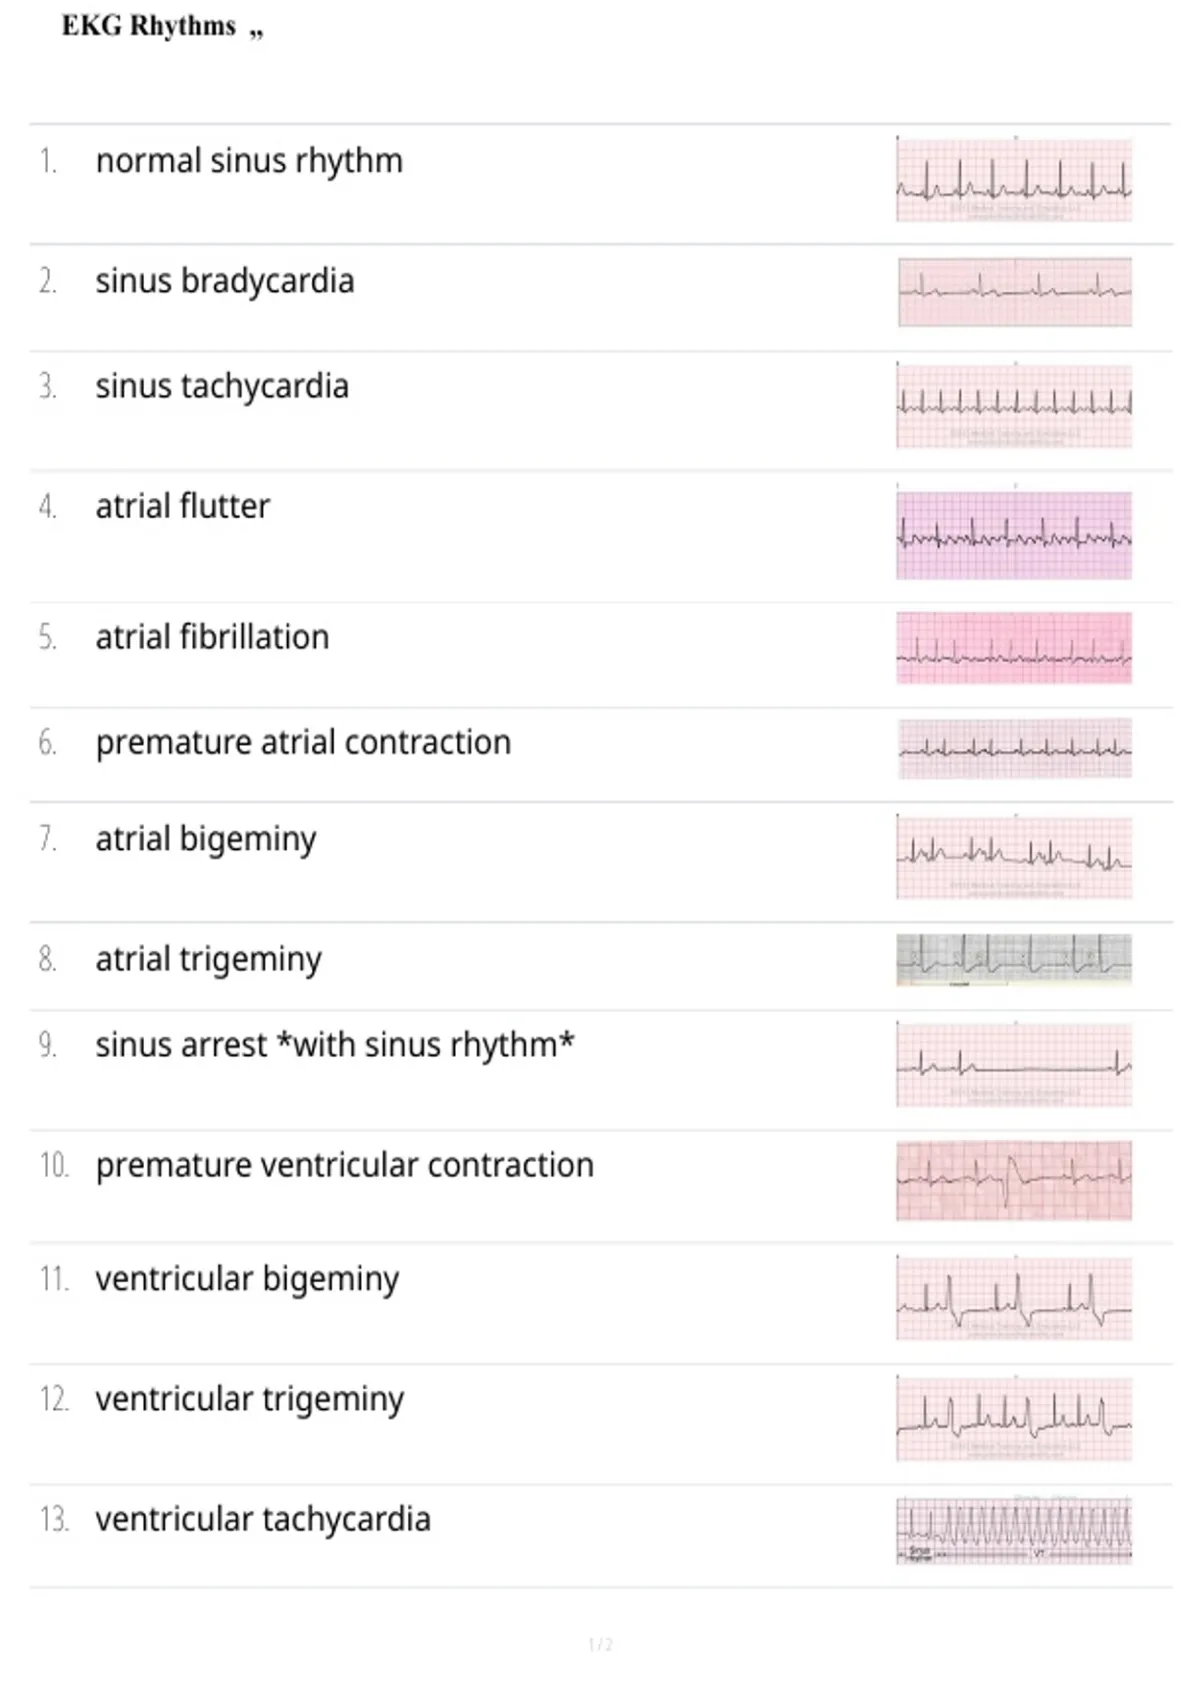The width and height of the screenshot is (1200, 1700).
Task: Select the sinus tachycardia EKG thumbnail
Action: [x=1014, y=405]
